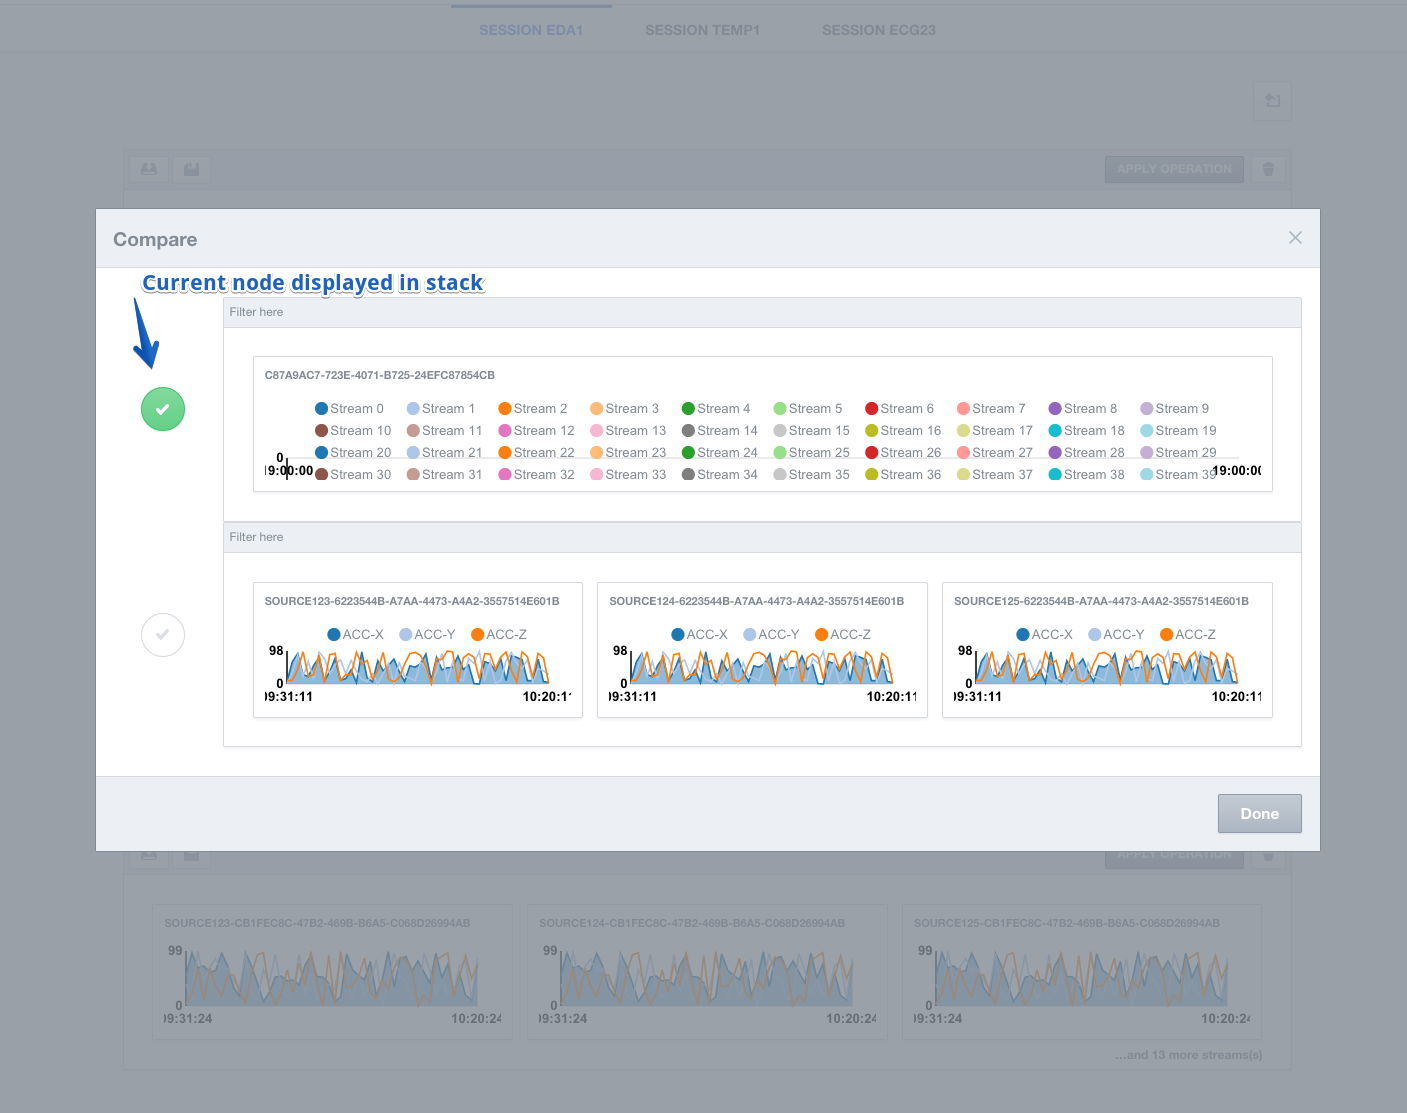This screenshot has height=1113, width=1407.
Task: Click the 'Compare' dialog heading
Action: 155,239
